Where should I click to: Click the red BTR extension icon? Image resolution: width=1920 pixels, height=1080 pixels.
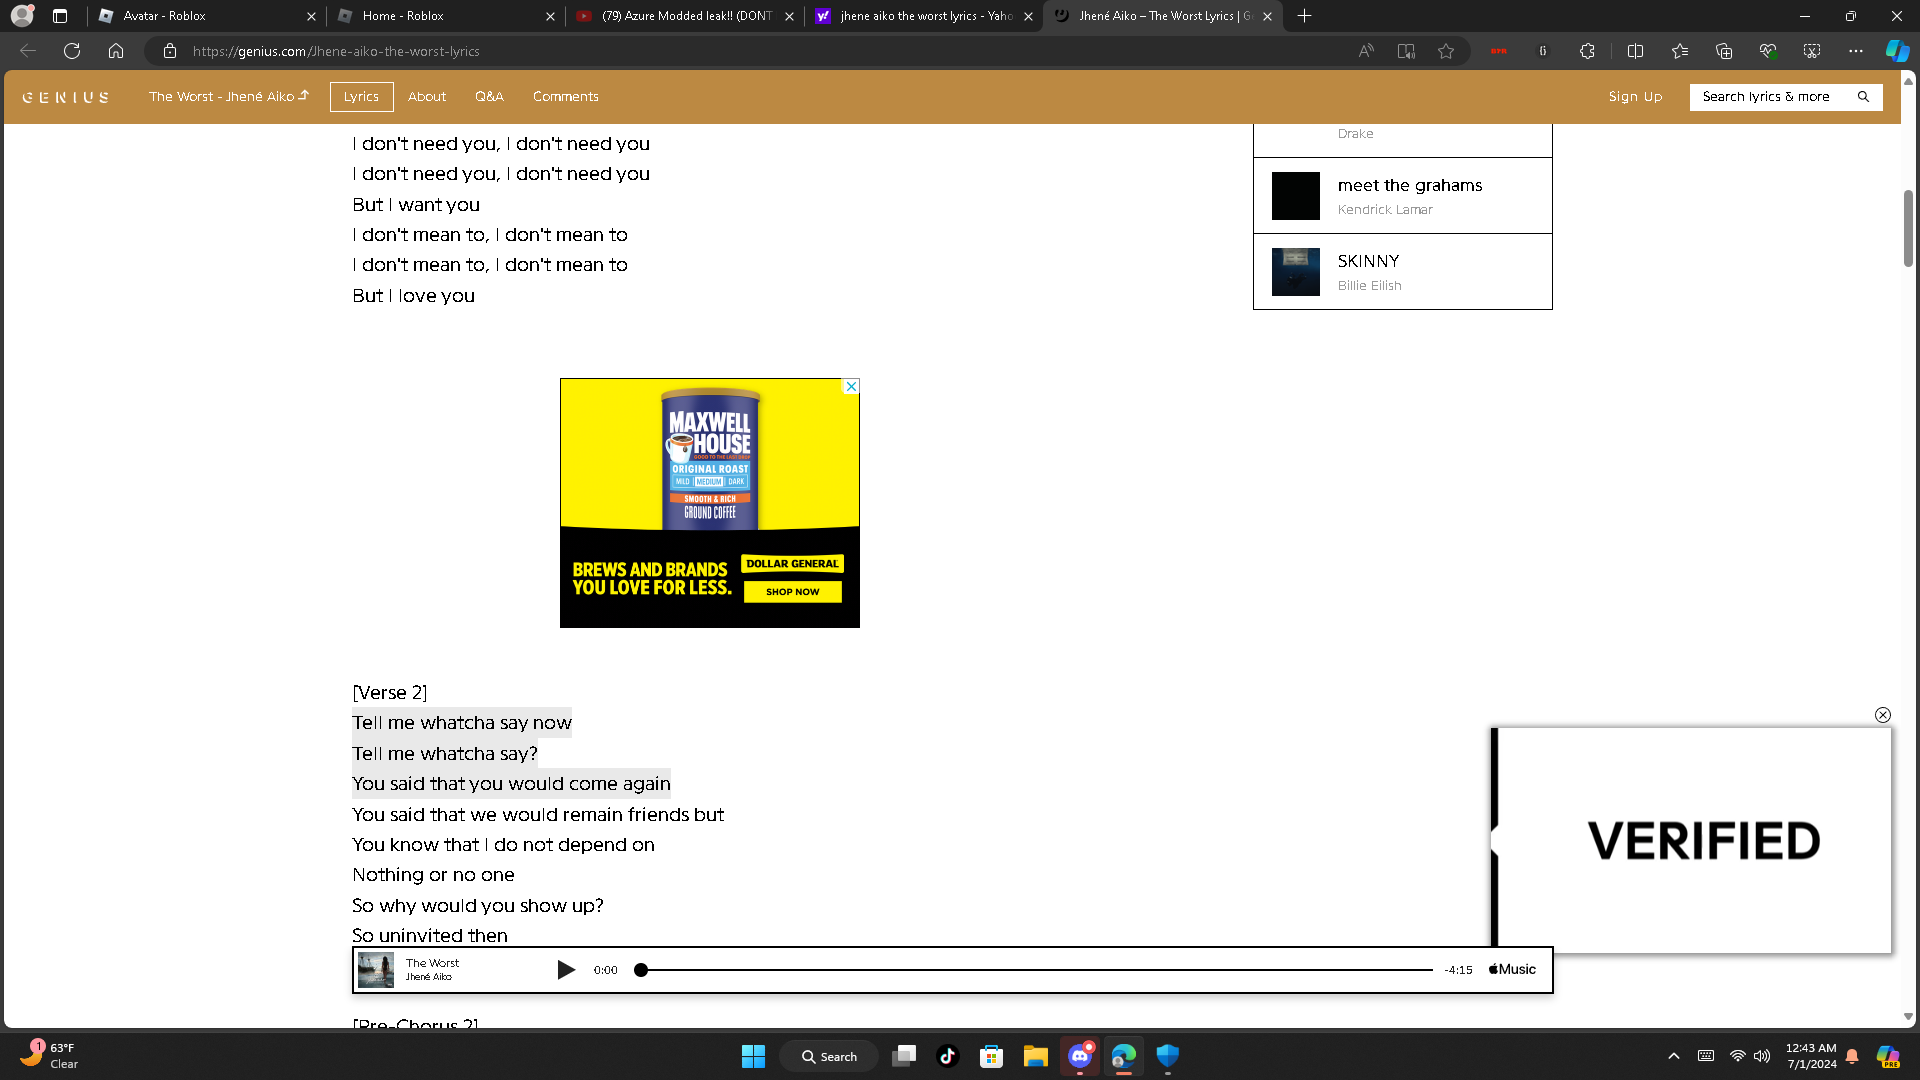pyautogui.click(x=1498, y=51)
